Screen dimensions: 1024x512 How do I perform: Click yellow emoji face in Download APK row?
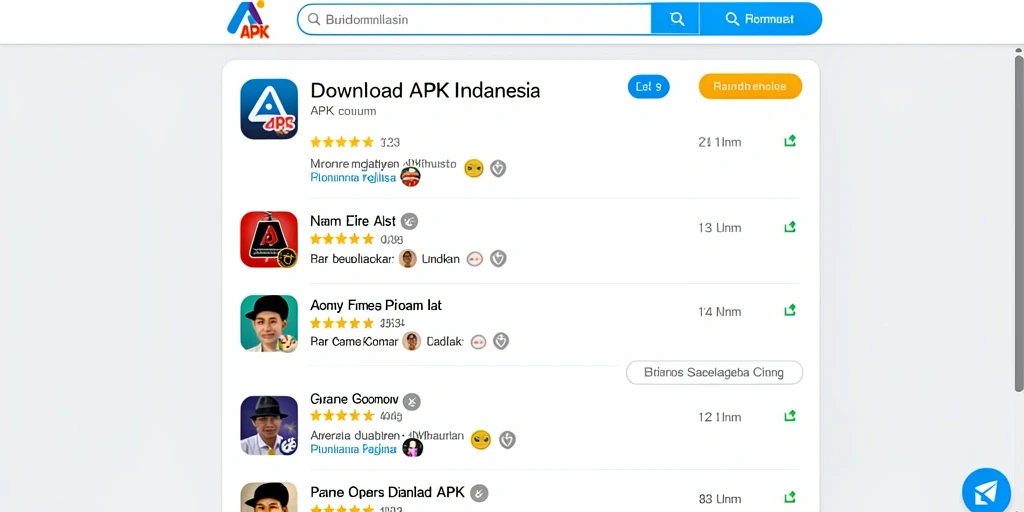[473, 168]
